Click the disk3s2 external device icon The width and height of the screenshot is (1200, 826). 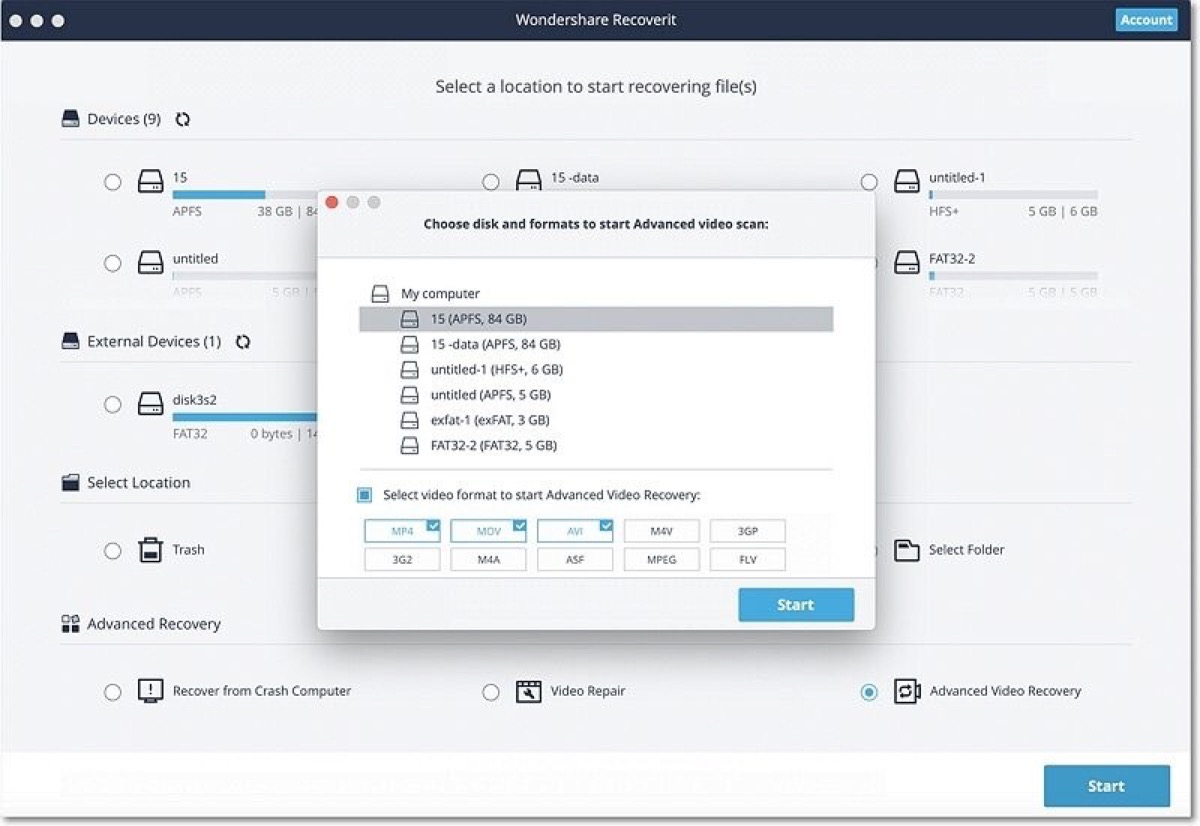click(x=151, y=404)
